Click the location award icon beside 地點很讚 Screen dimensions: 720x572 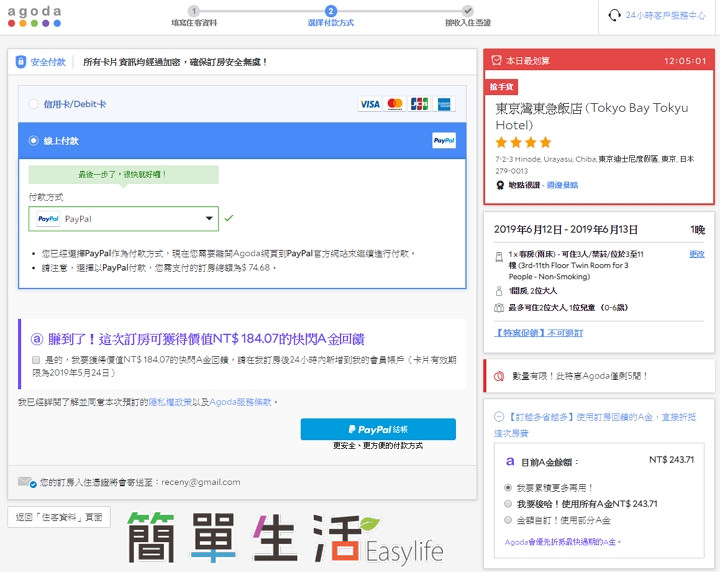pos(500,185)
